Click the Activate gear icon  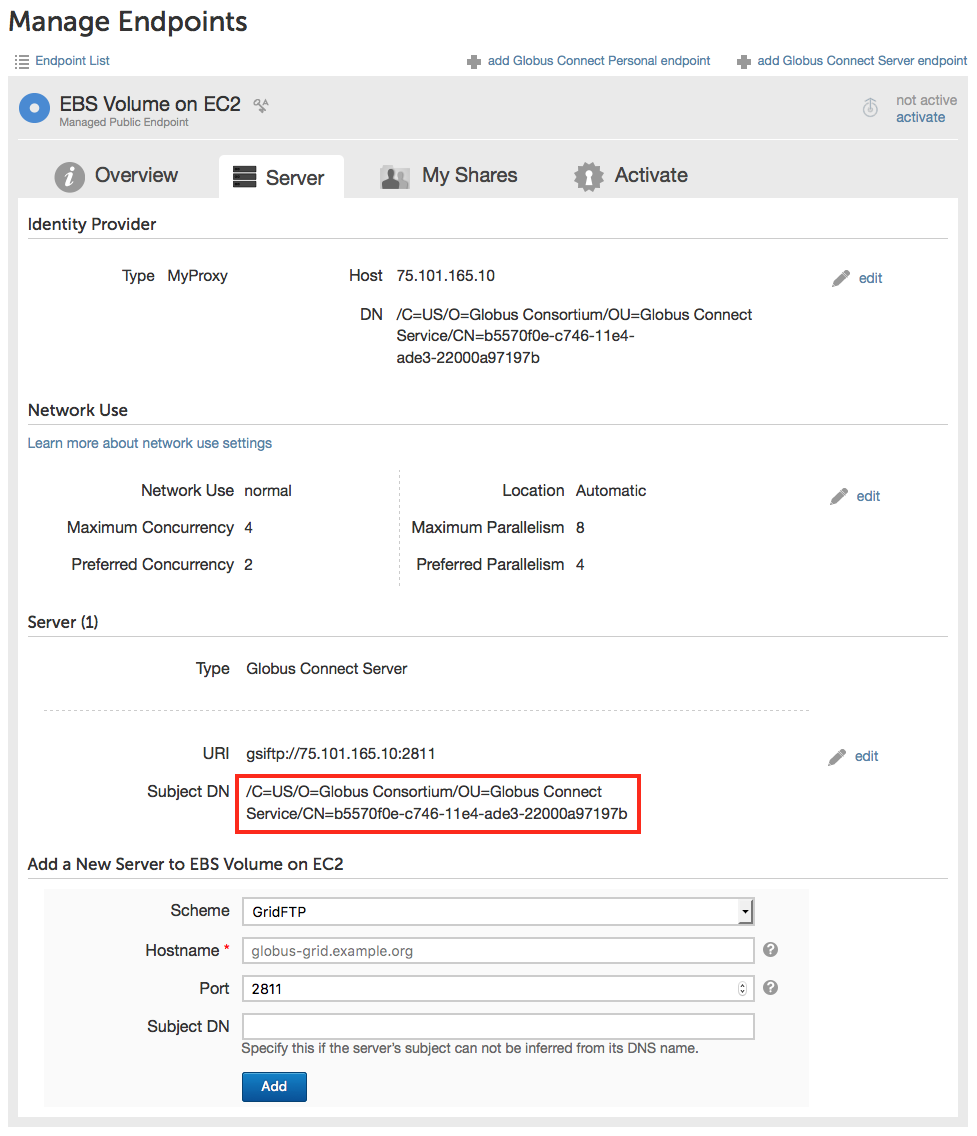[588, 177]
